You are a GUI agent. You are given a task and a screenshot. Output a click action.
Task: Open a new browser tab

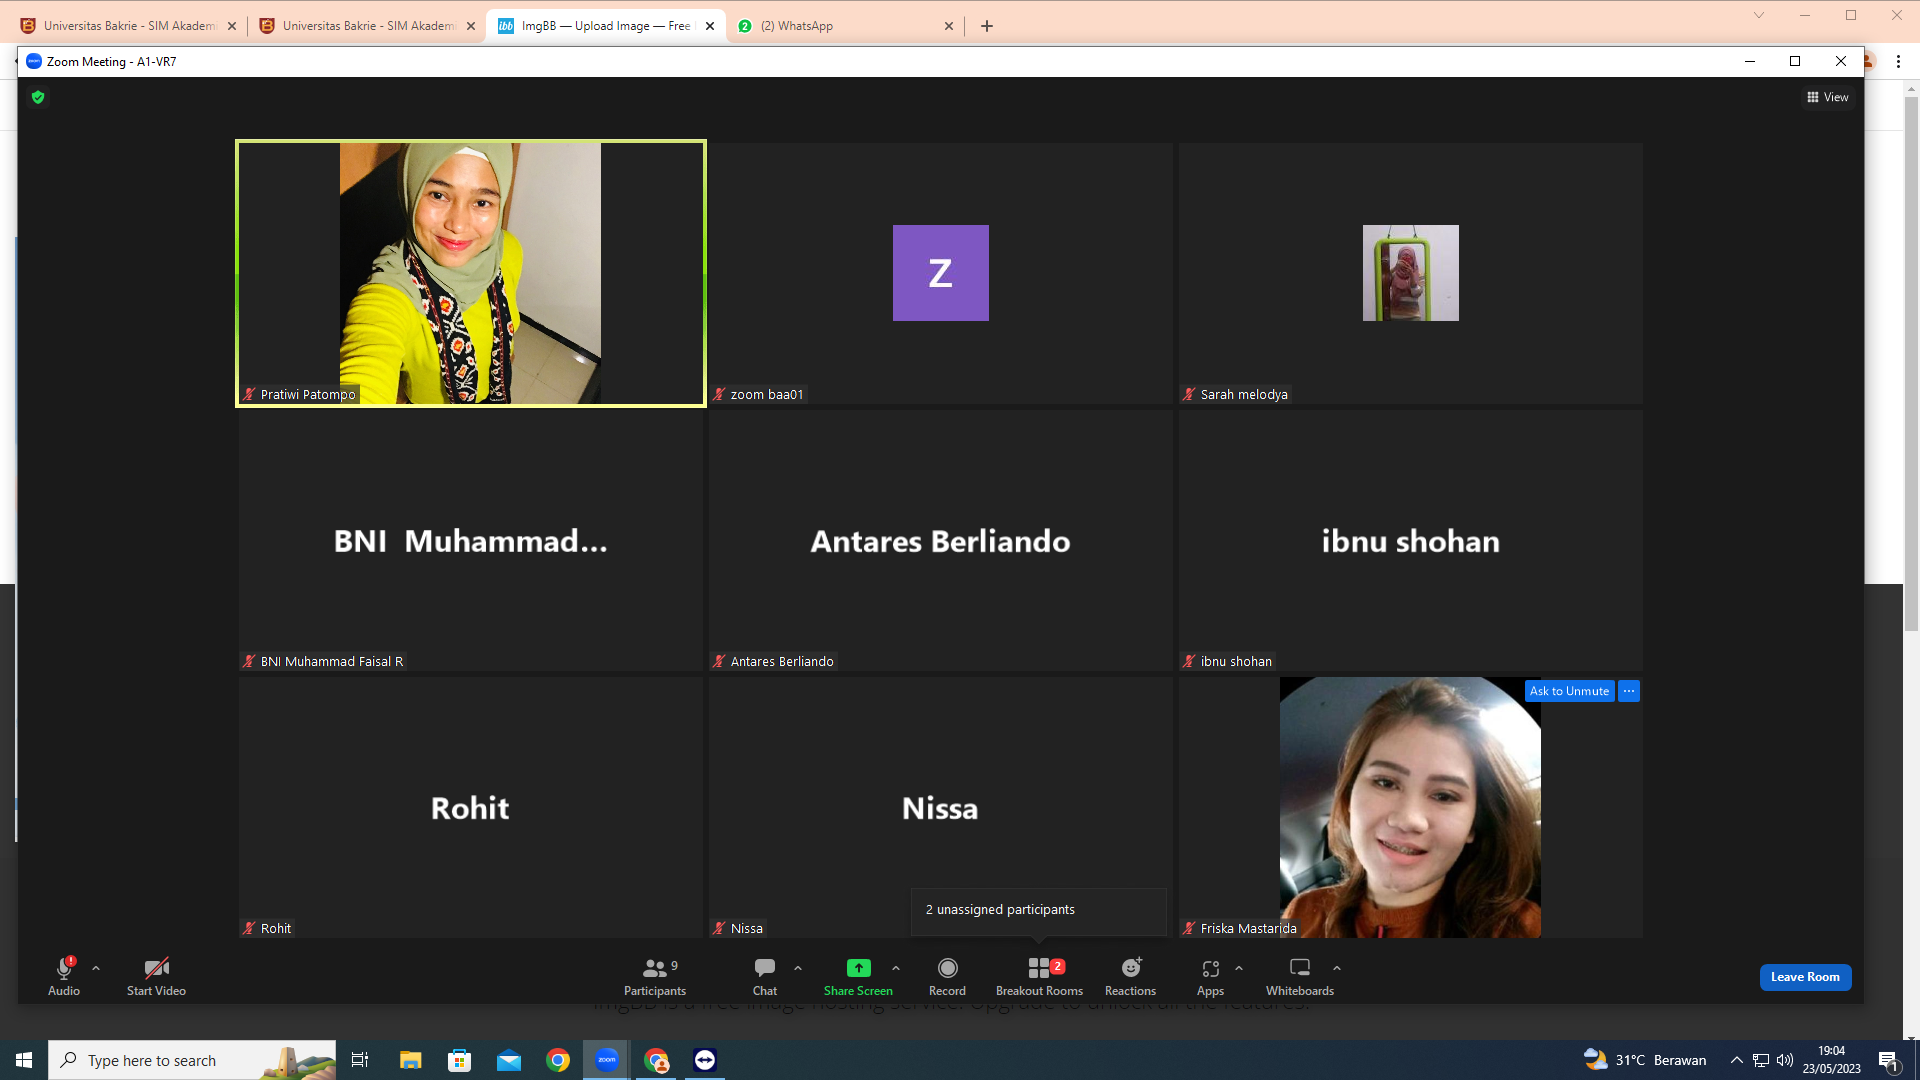point(987,26)
